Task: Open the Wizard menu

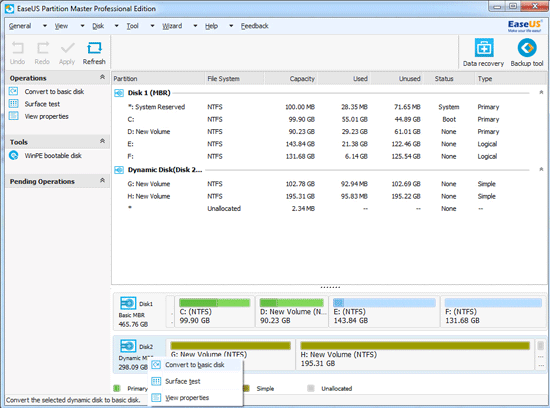Action: coord(172,26)
